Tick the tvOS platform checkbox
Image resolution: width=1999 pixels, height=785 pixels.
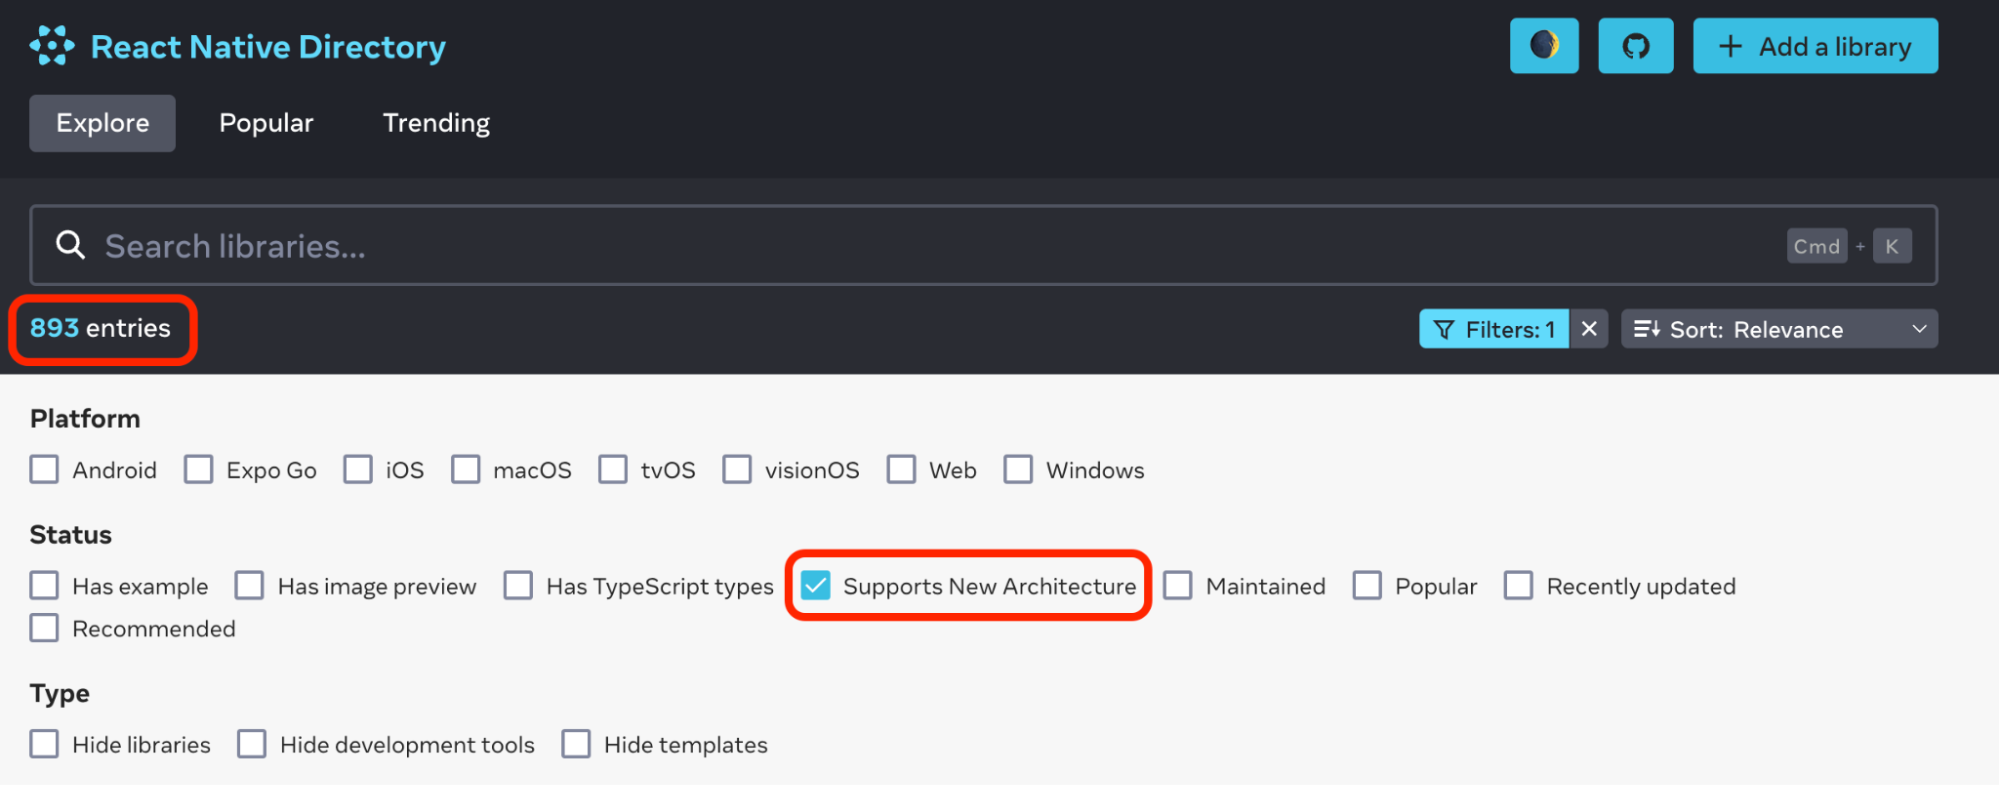pyautogui.click(x=613, y=469)
